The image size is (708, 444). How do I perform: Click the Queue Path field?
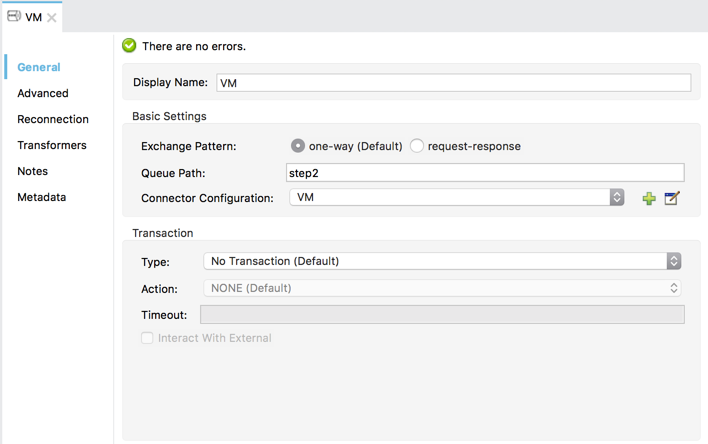point(485,173)
